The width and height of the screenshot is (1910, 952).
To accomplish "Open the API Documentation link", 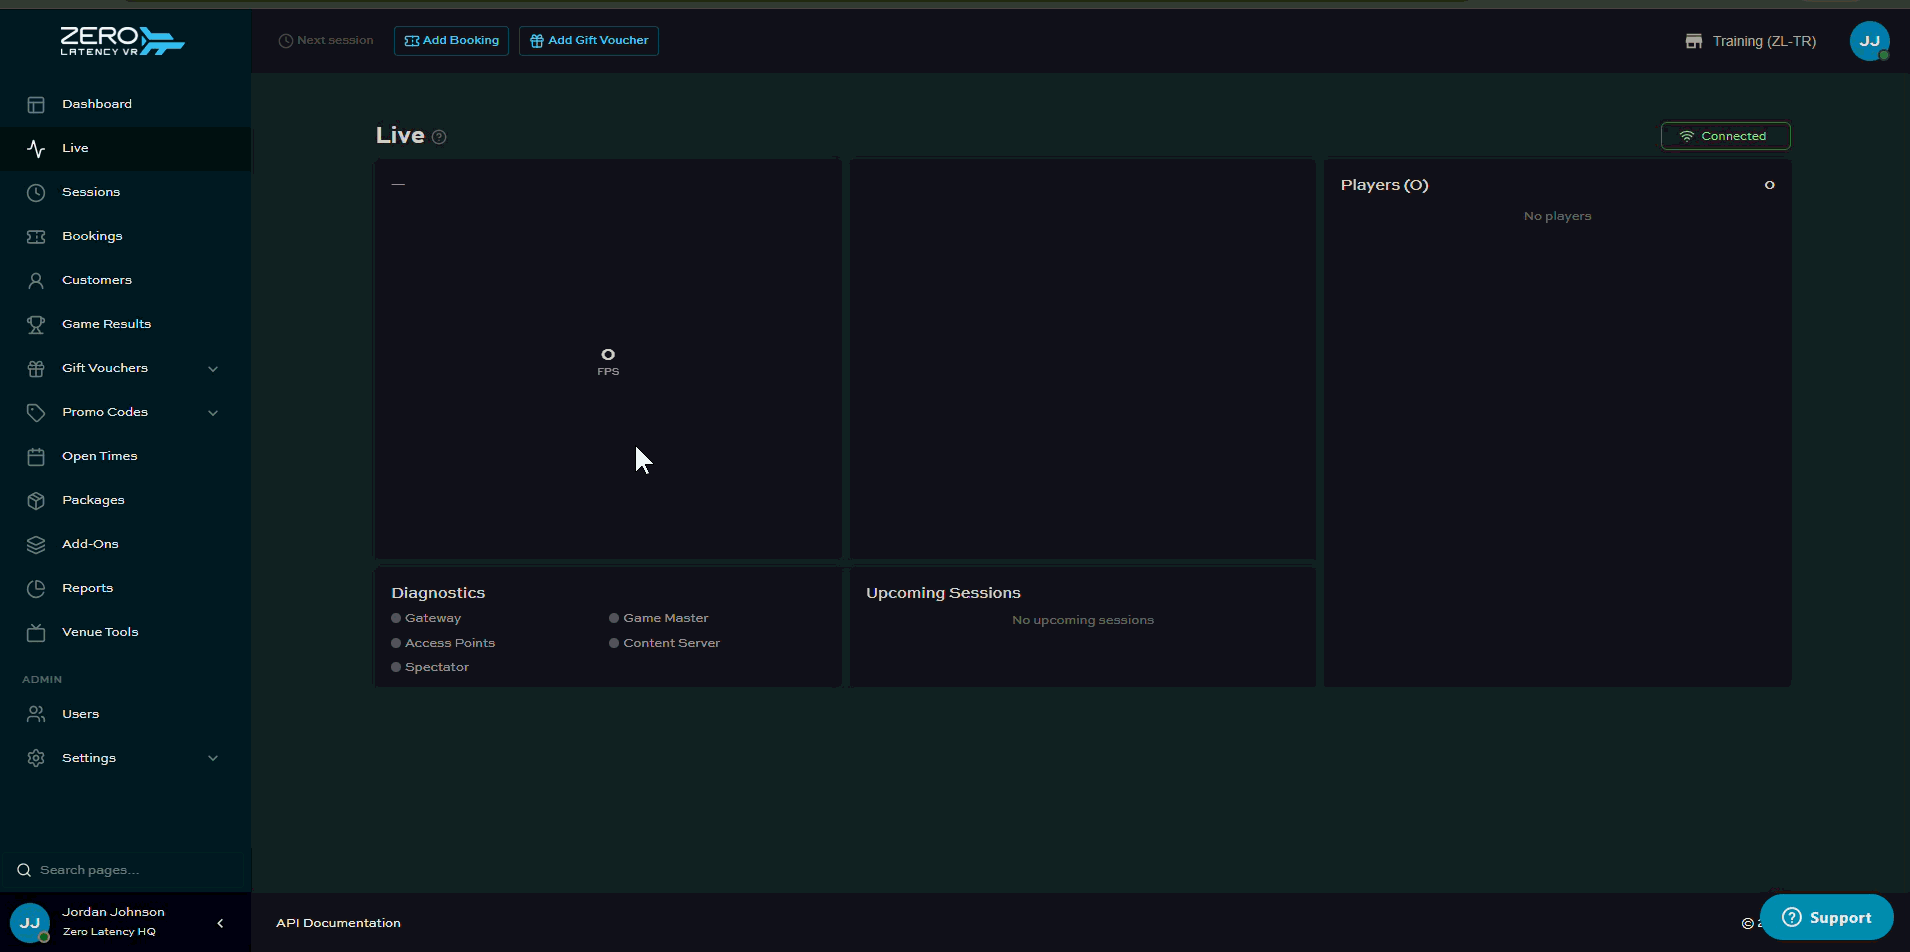I will (x=338, y=923).
